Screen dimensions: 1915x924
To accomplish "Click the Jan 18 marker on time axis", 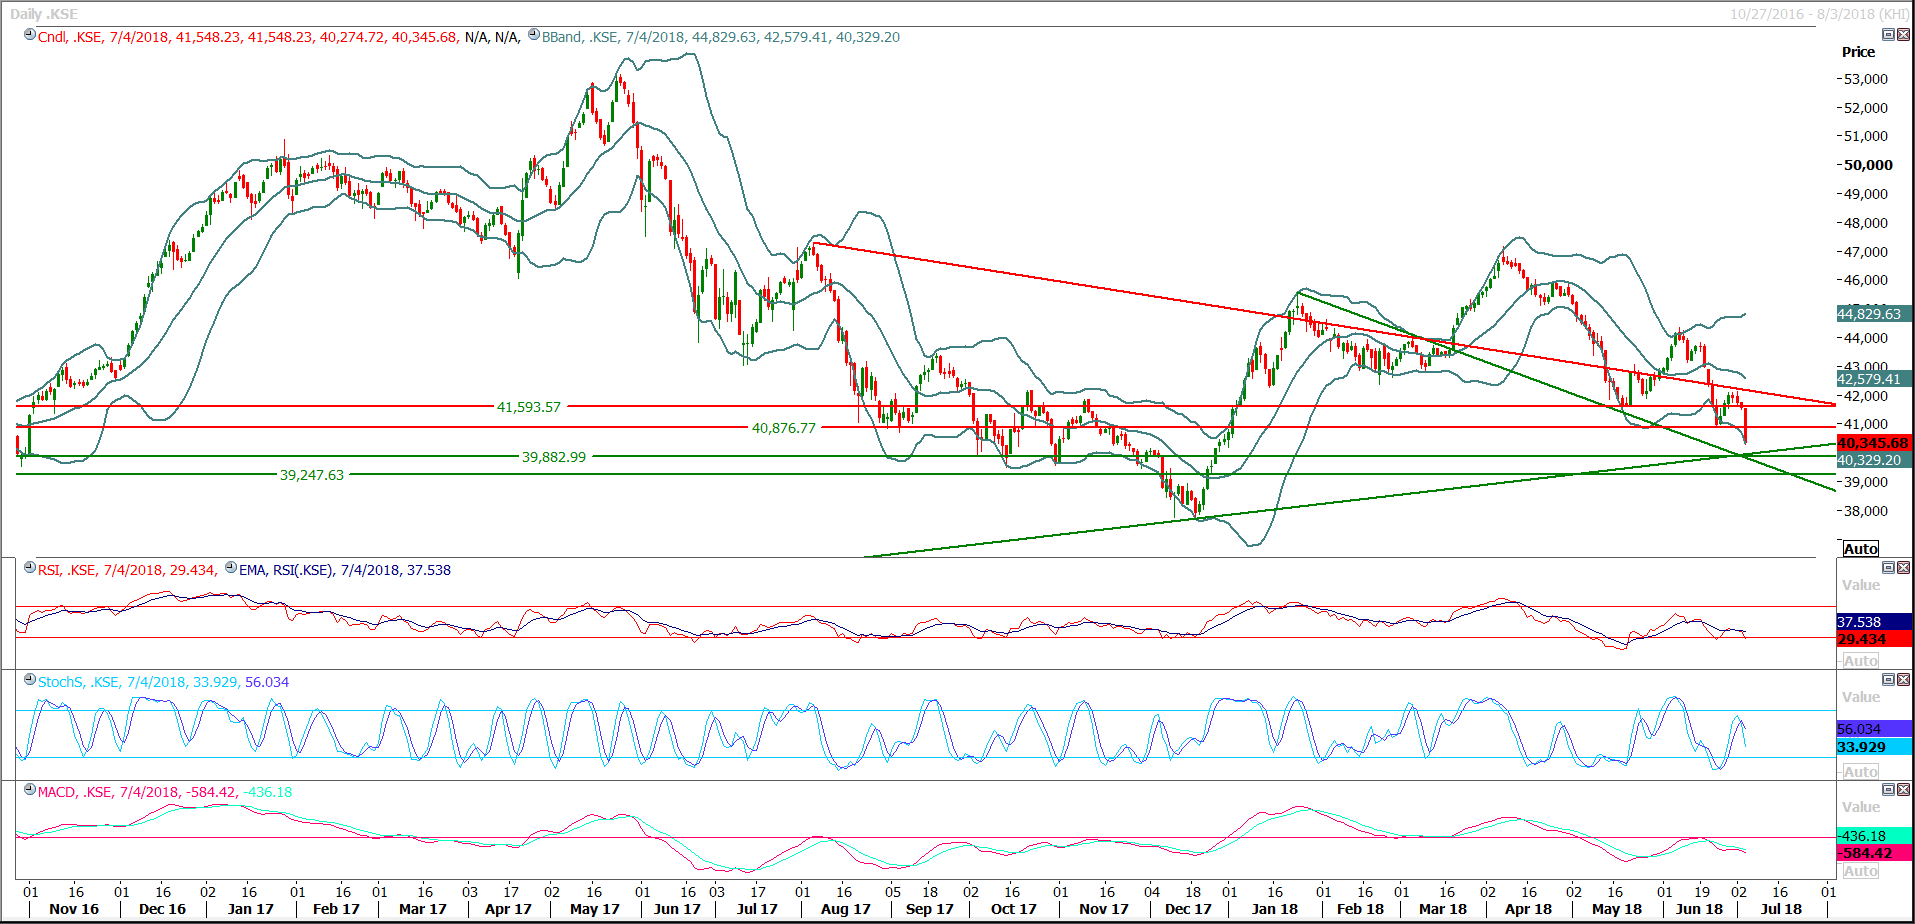I will click(1275, 909).
